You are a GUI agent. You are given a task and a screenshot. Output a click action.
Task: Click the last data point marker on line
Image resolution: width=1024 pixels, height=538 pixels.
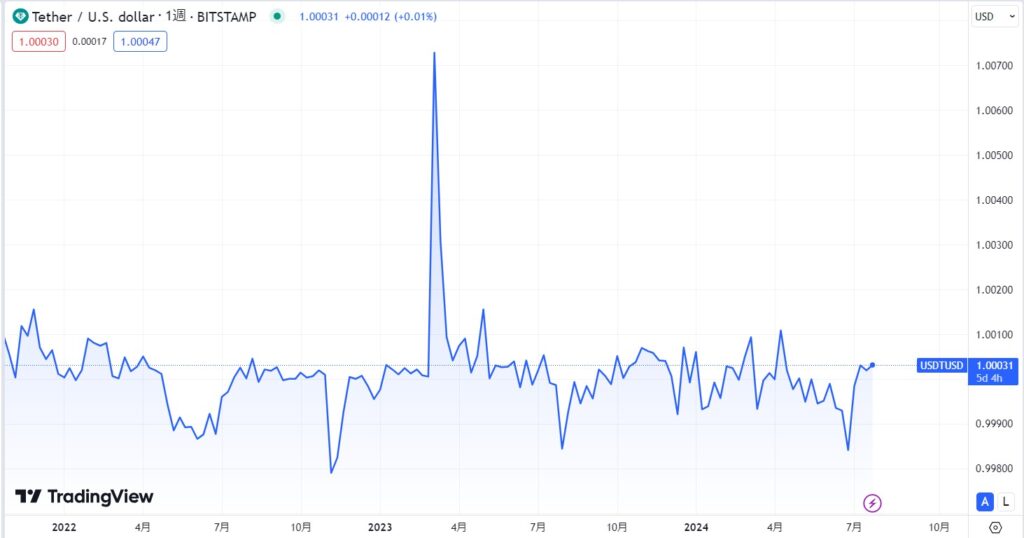pos(872,365)
